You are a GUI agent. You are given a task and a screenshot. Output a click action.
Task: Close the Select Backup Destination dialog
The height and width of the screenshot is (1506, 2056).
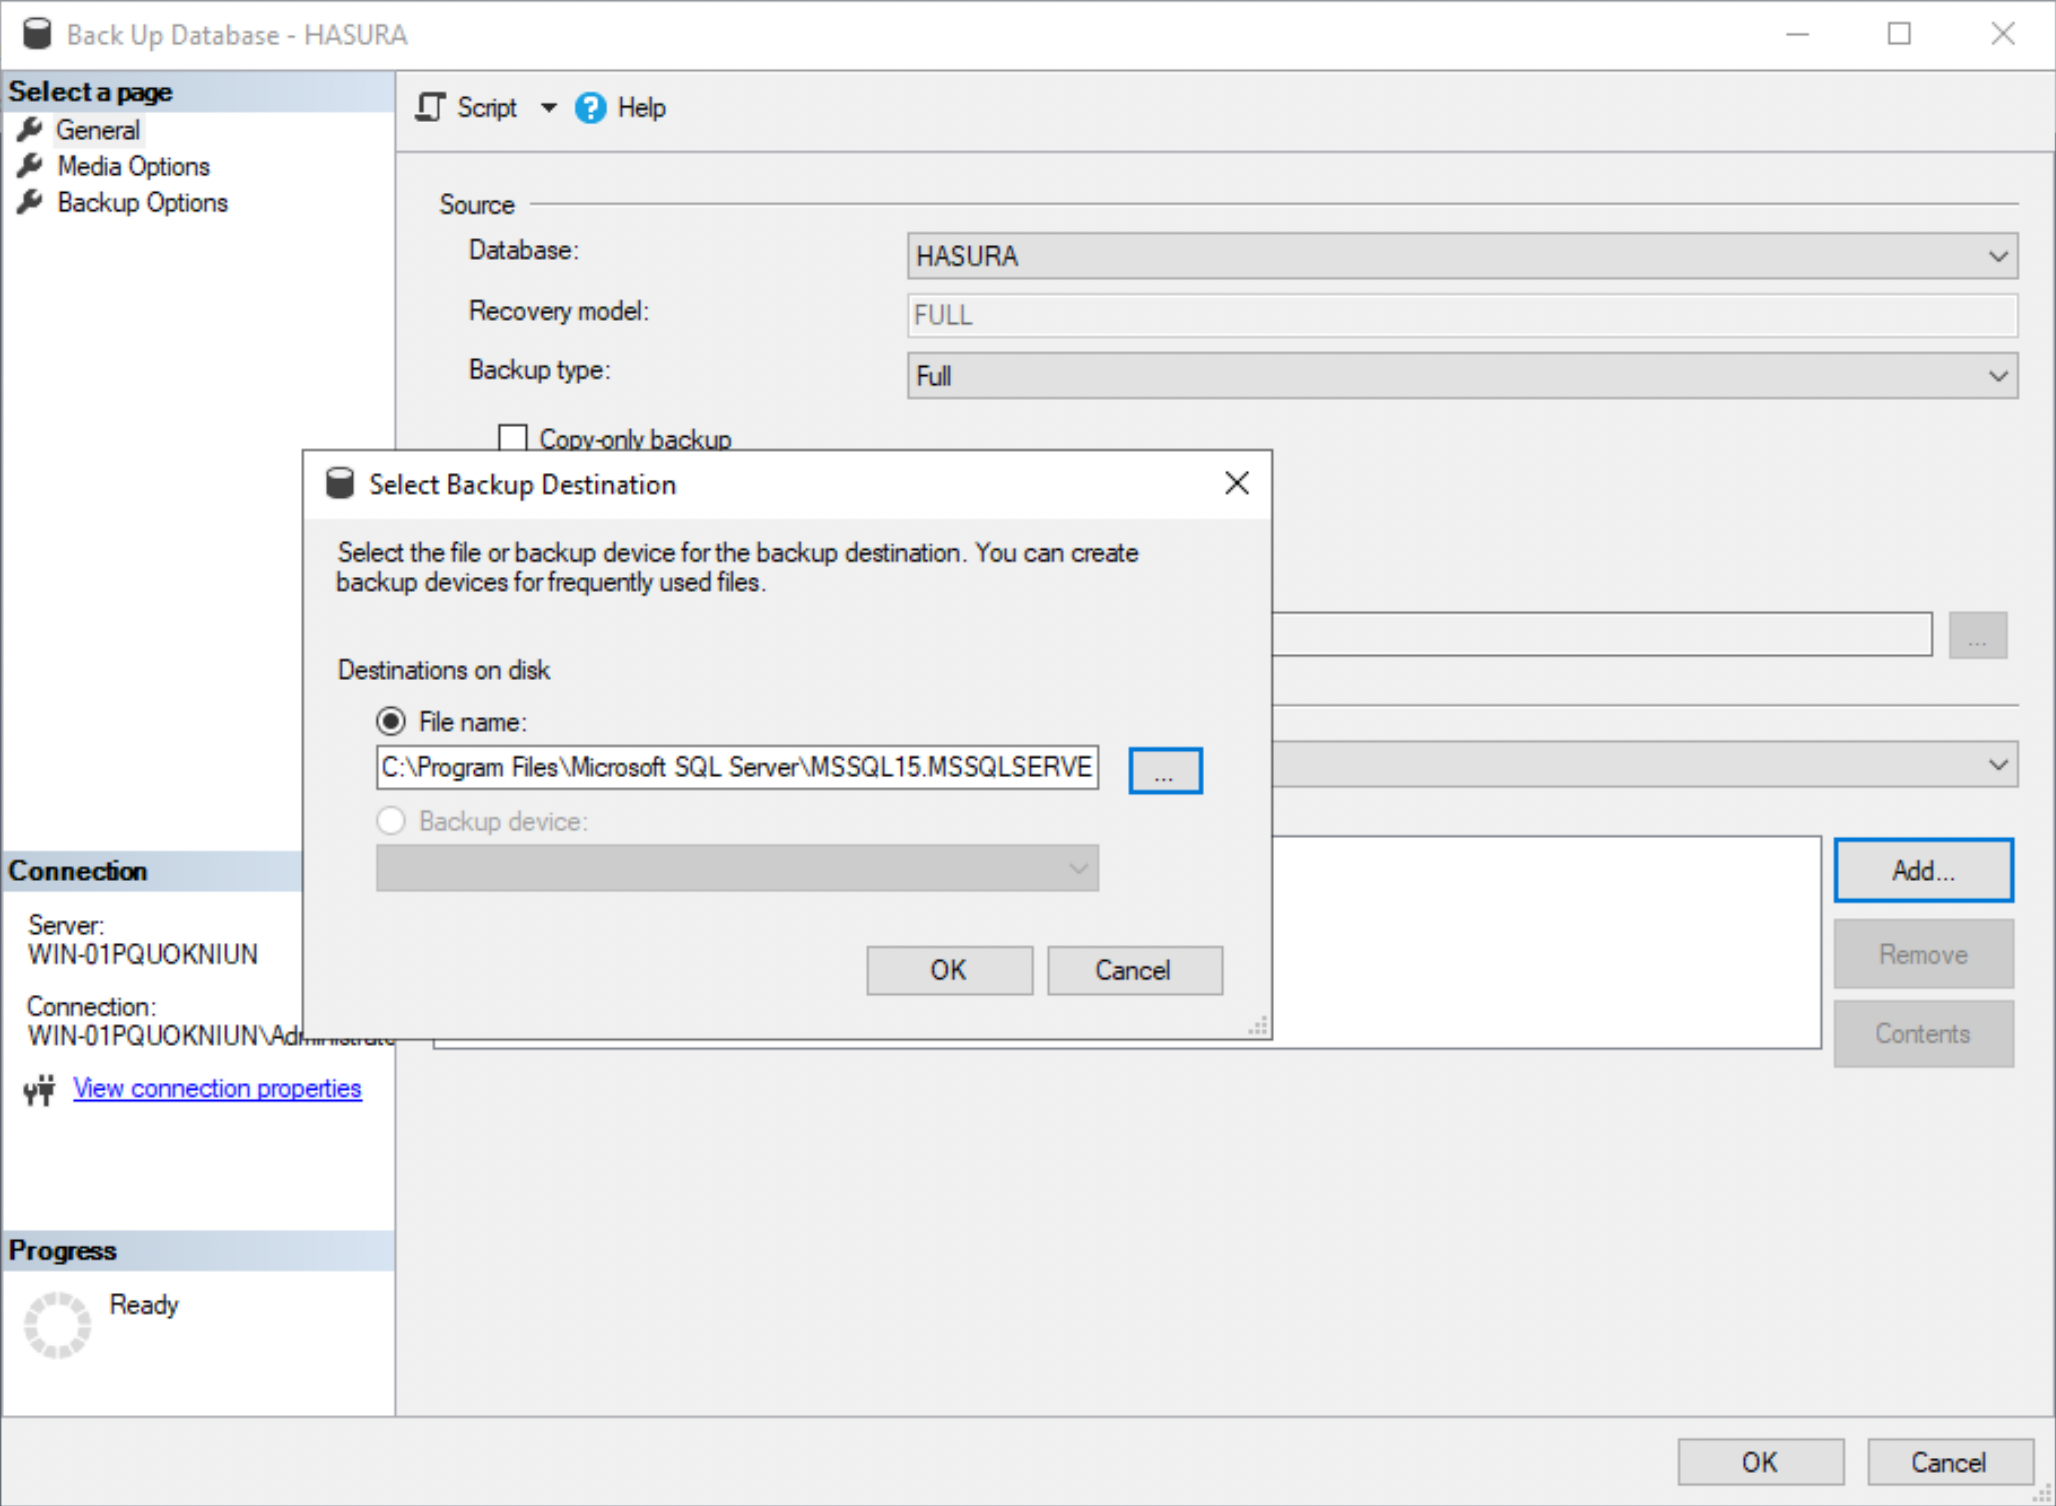[1237, 484]
